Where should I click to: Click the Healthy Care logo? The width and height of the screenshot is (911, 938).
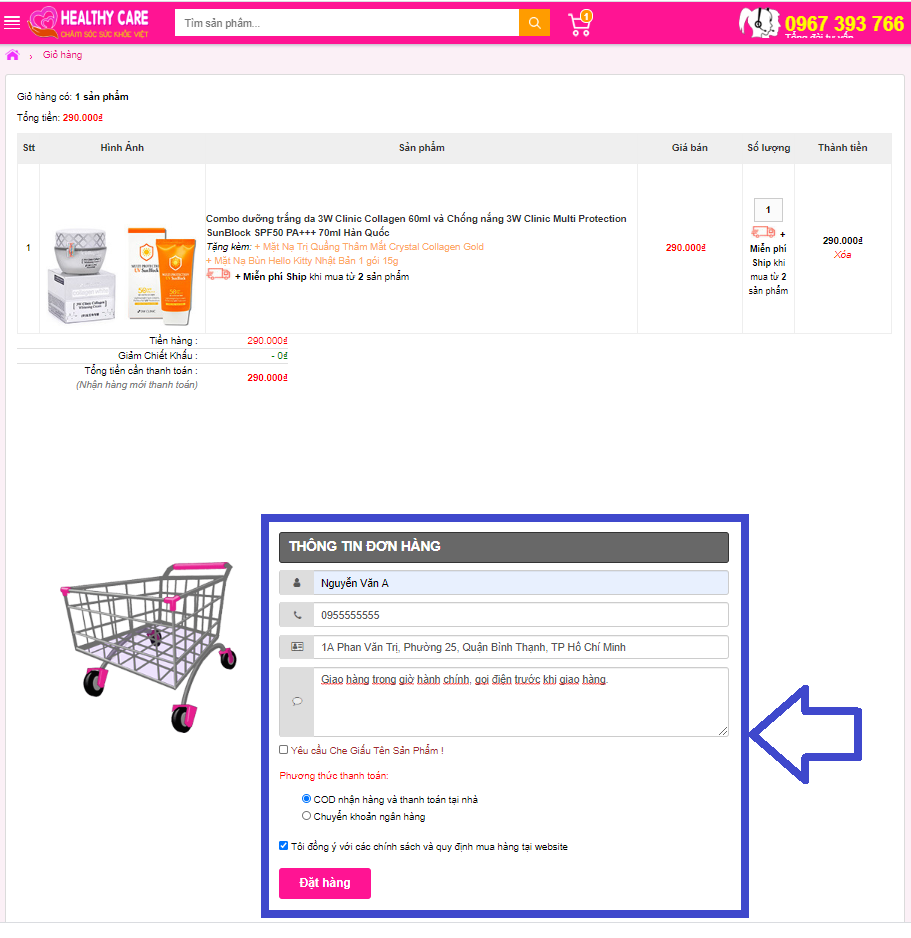(x=89, y=23)
